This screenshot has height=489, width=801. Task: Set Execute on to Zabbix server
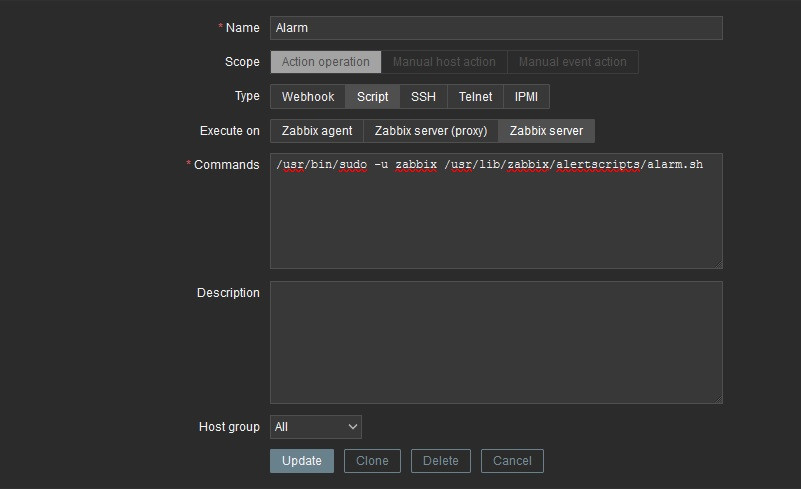[x=546, y=131]
